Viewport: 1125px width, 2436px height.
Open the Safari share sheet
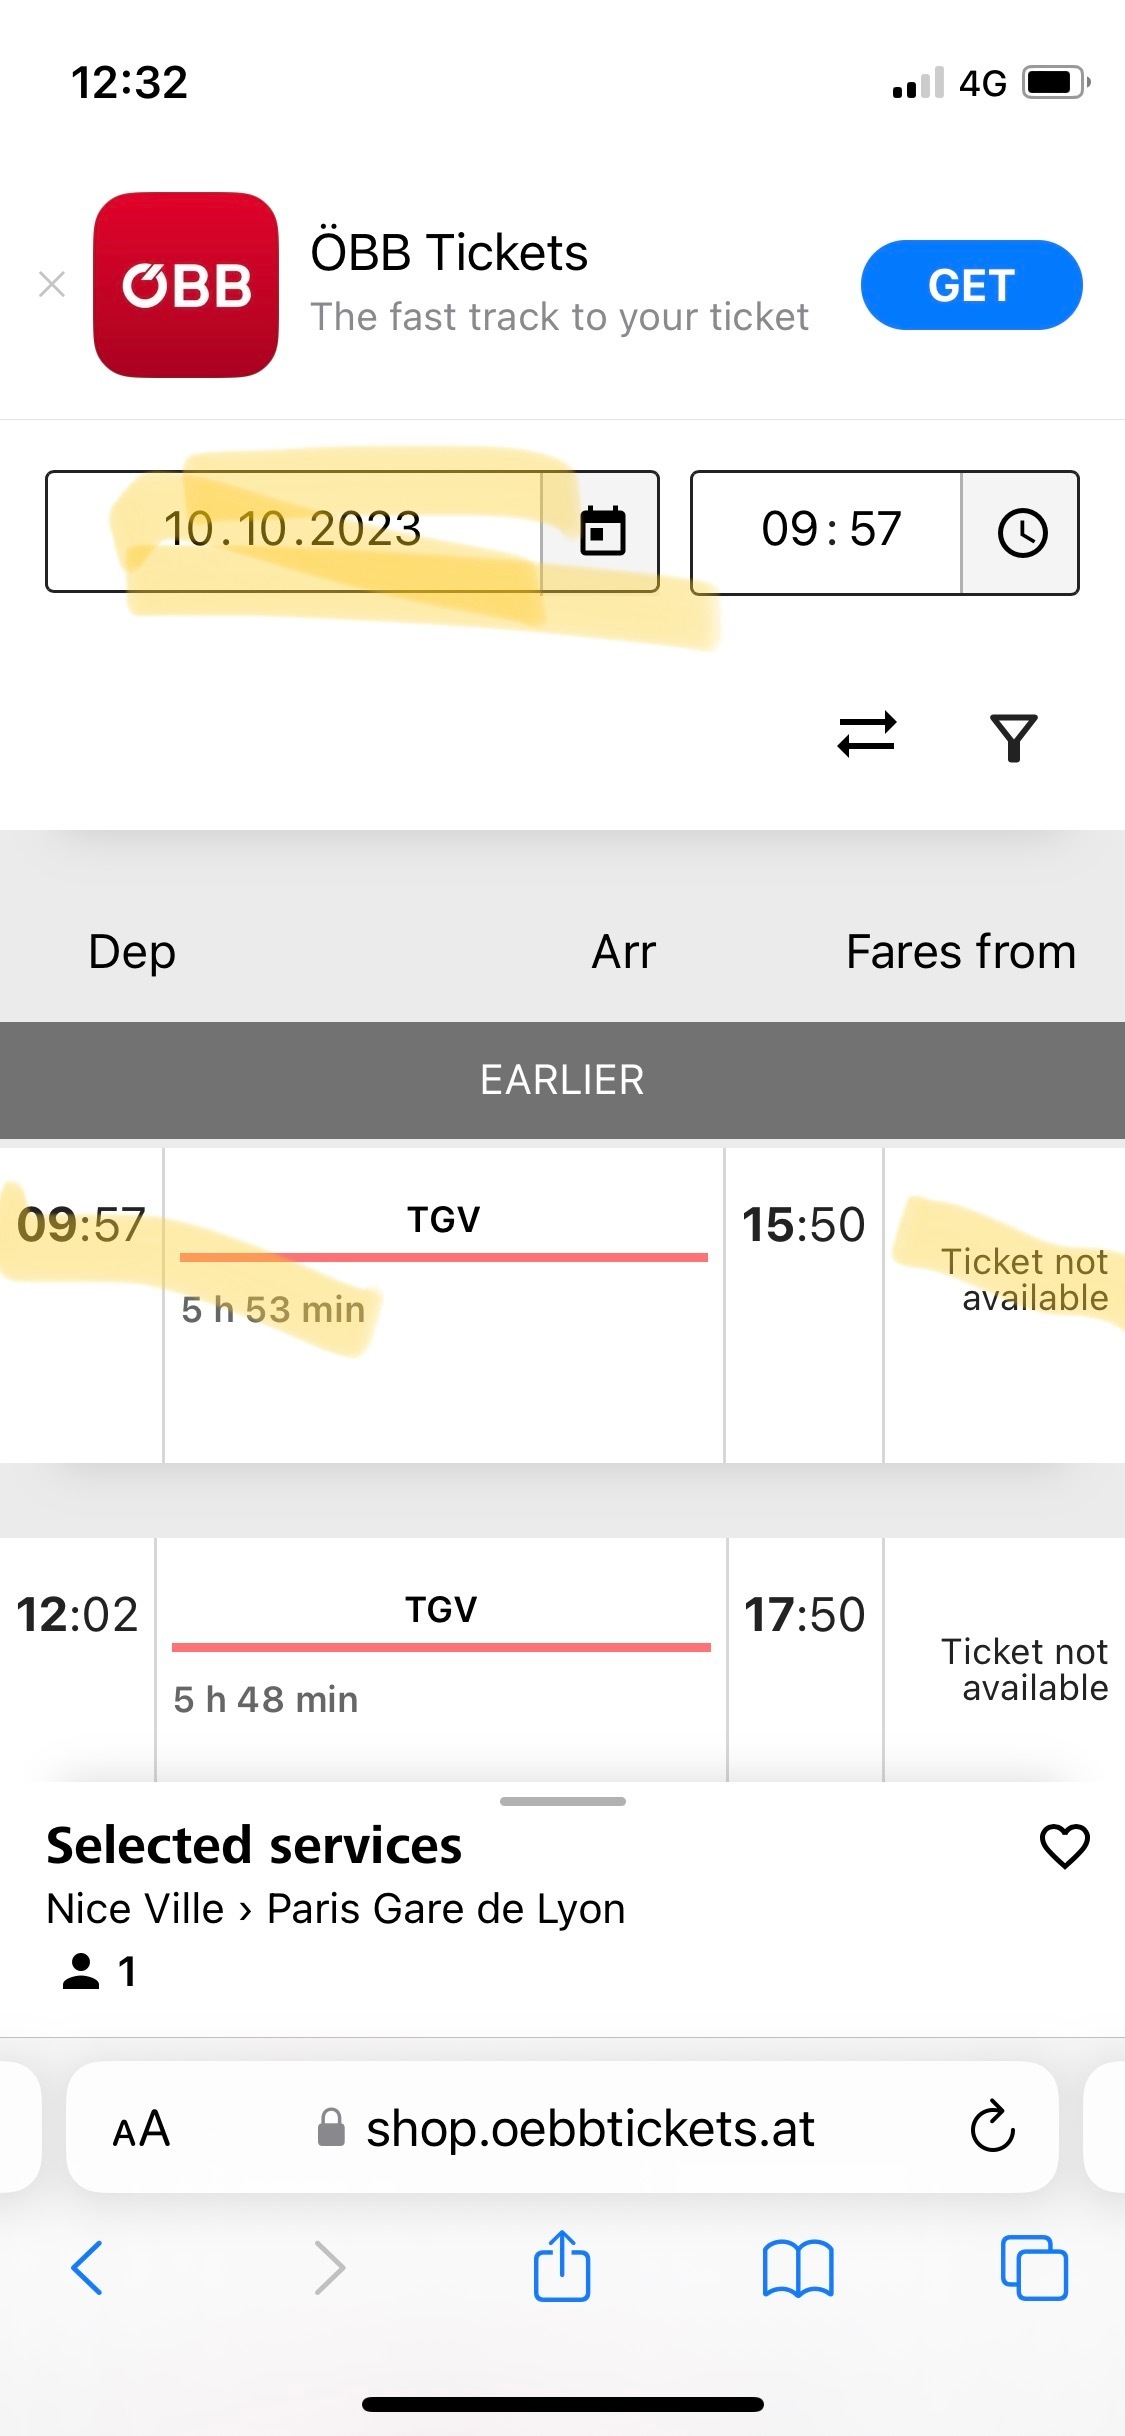tap(562, 2265)
